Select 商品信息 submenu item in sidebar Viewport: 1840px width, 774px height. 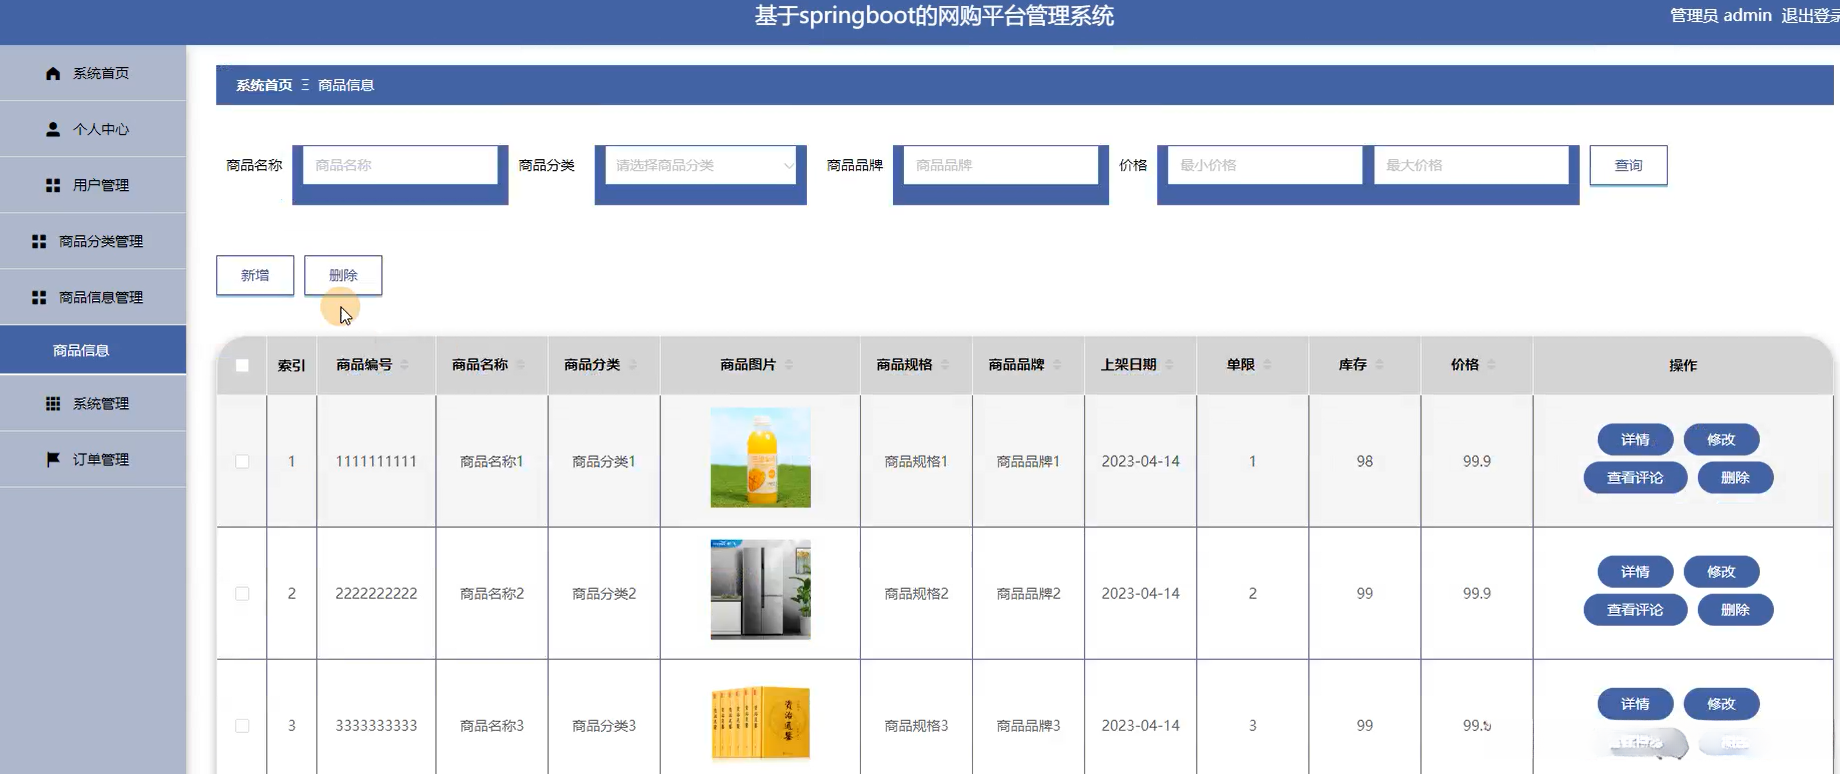click(x=93, y=350)
